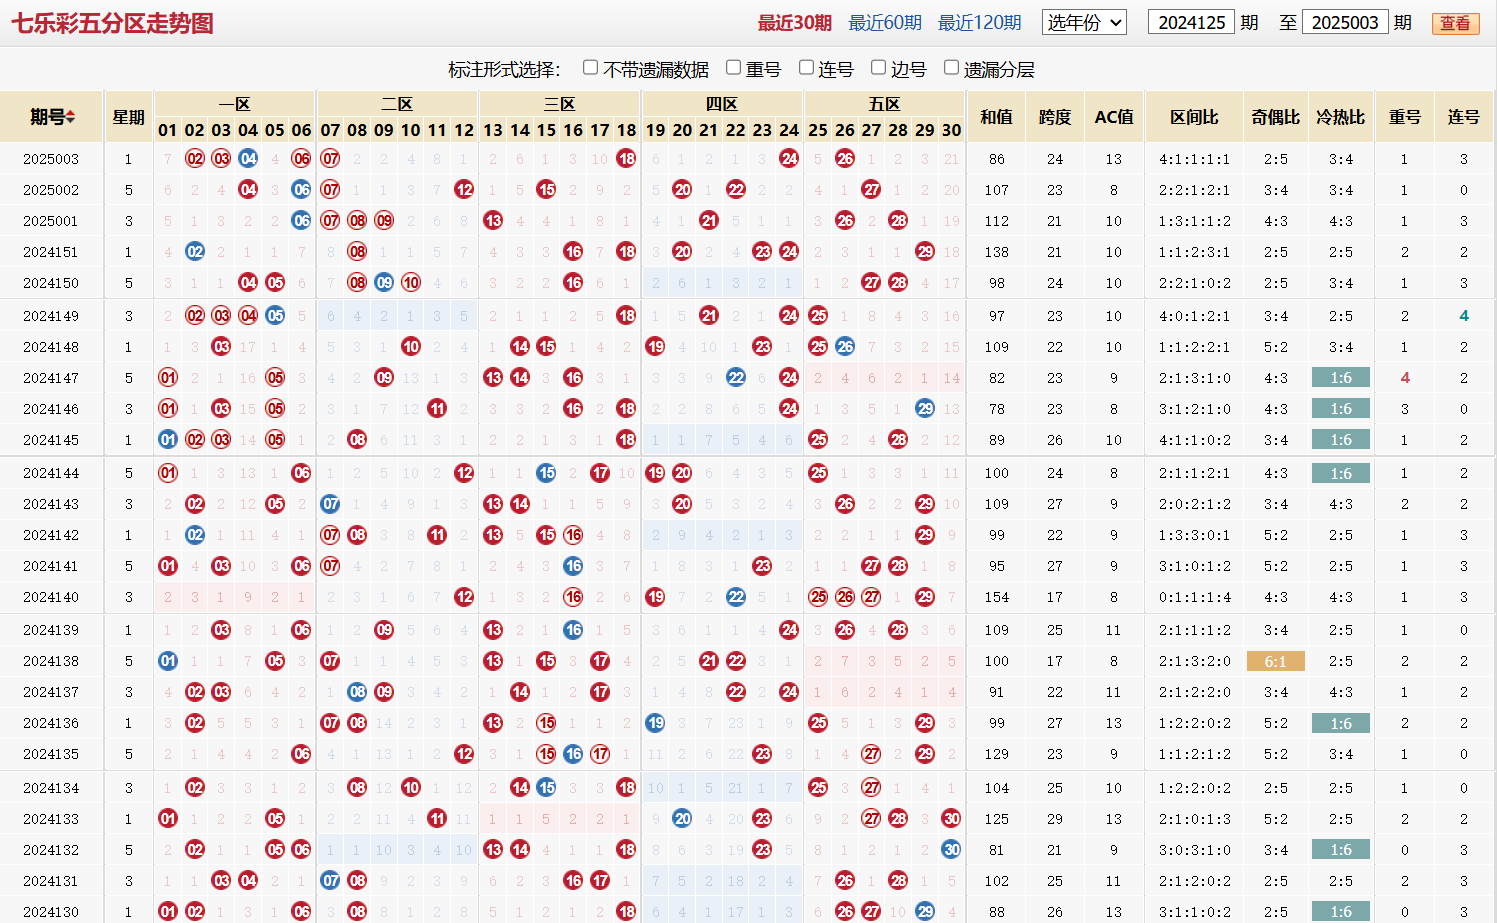Check the 边号 option box
The width and height of the screenshot is (1498, 923).
[878, 67]
